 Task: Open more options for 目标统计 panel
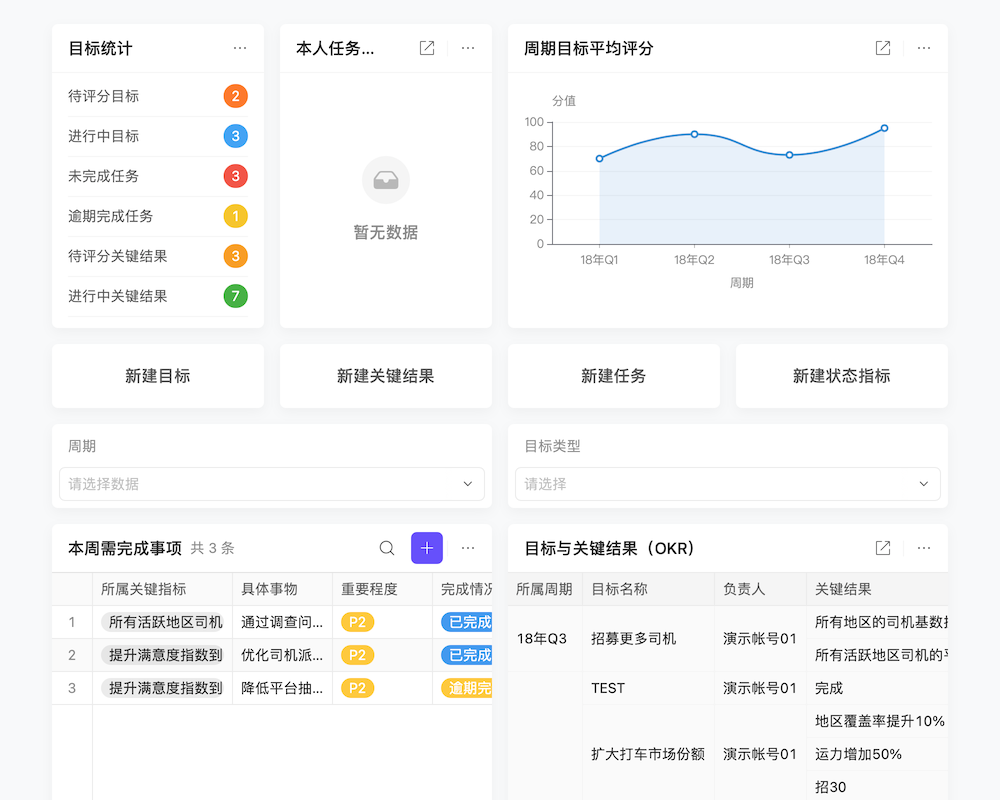[239, 47]
